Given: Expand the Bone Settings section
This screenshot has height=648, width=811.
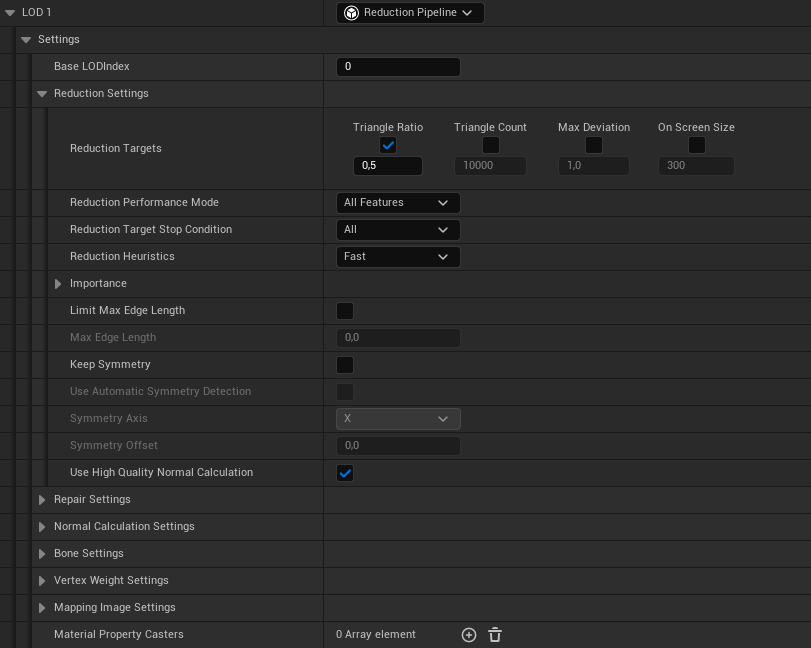Looking at the screenshot, I should [41, 553].
